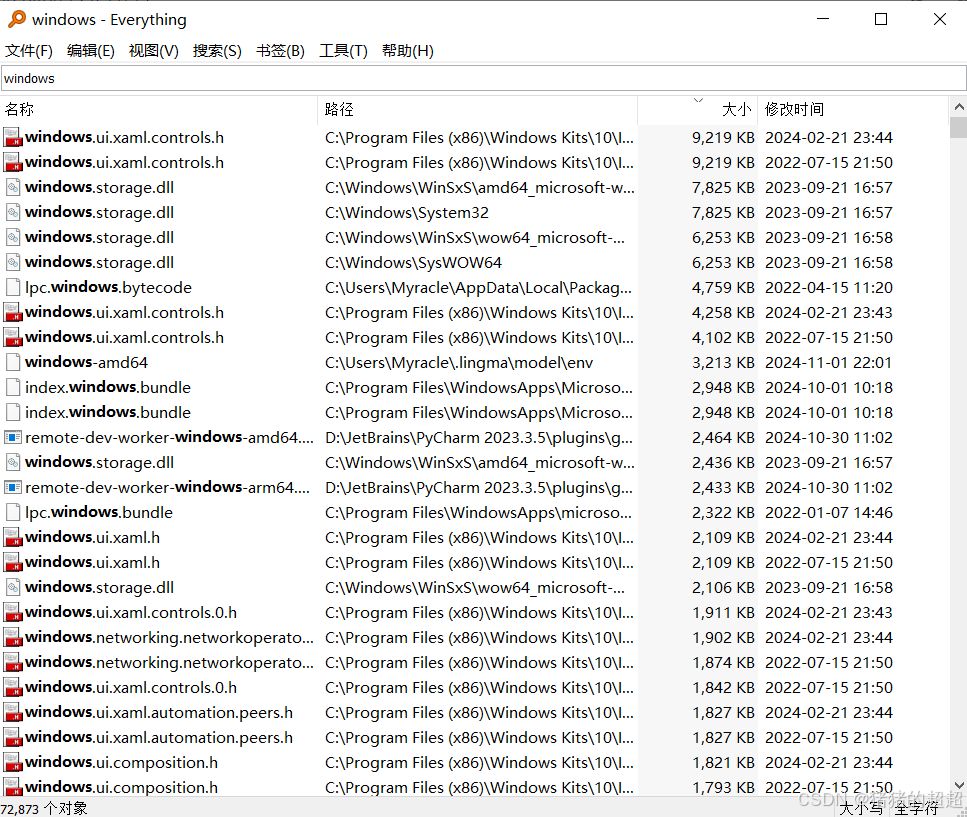The image size is (967, 817).
Task: Click the size value '2,464 KB'
Action: coord(723,438)
